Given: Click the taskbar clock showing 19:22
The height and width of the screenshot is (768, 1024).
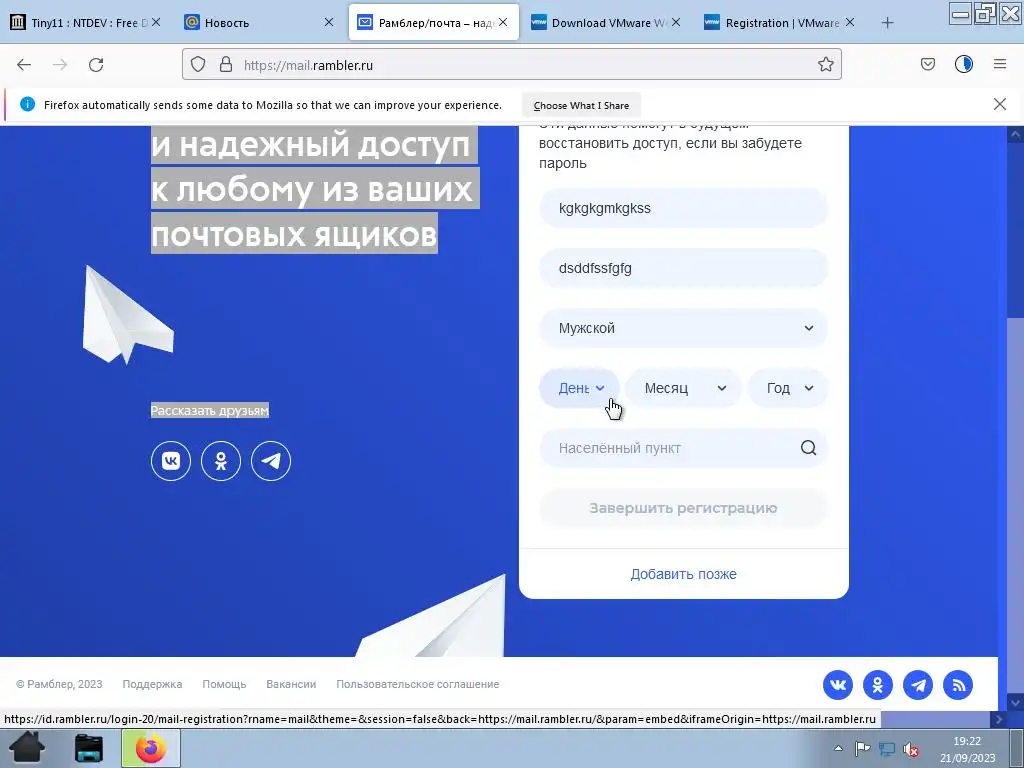Looking at the screenshot, I should 967,749.
